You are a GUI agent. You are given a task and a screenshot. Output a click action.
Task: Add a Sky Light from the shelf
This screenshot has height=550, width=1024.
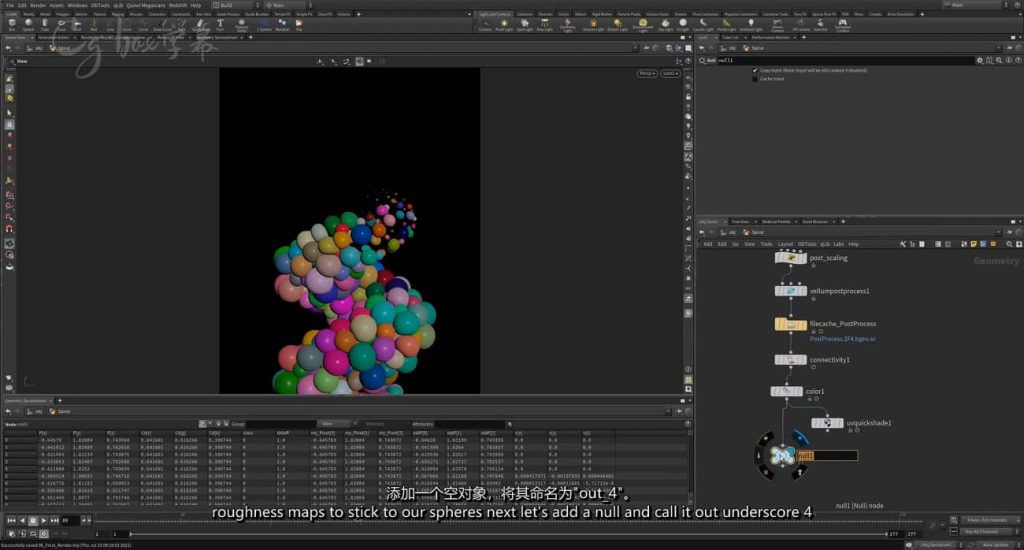665,25
